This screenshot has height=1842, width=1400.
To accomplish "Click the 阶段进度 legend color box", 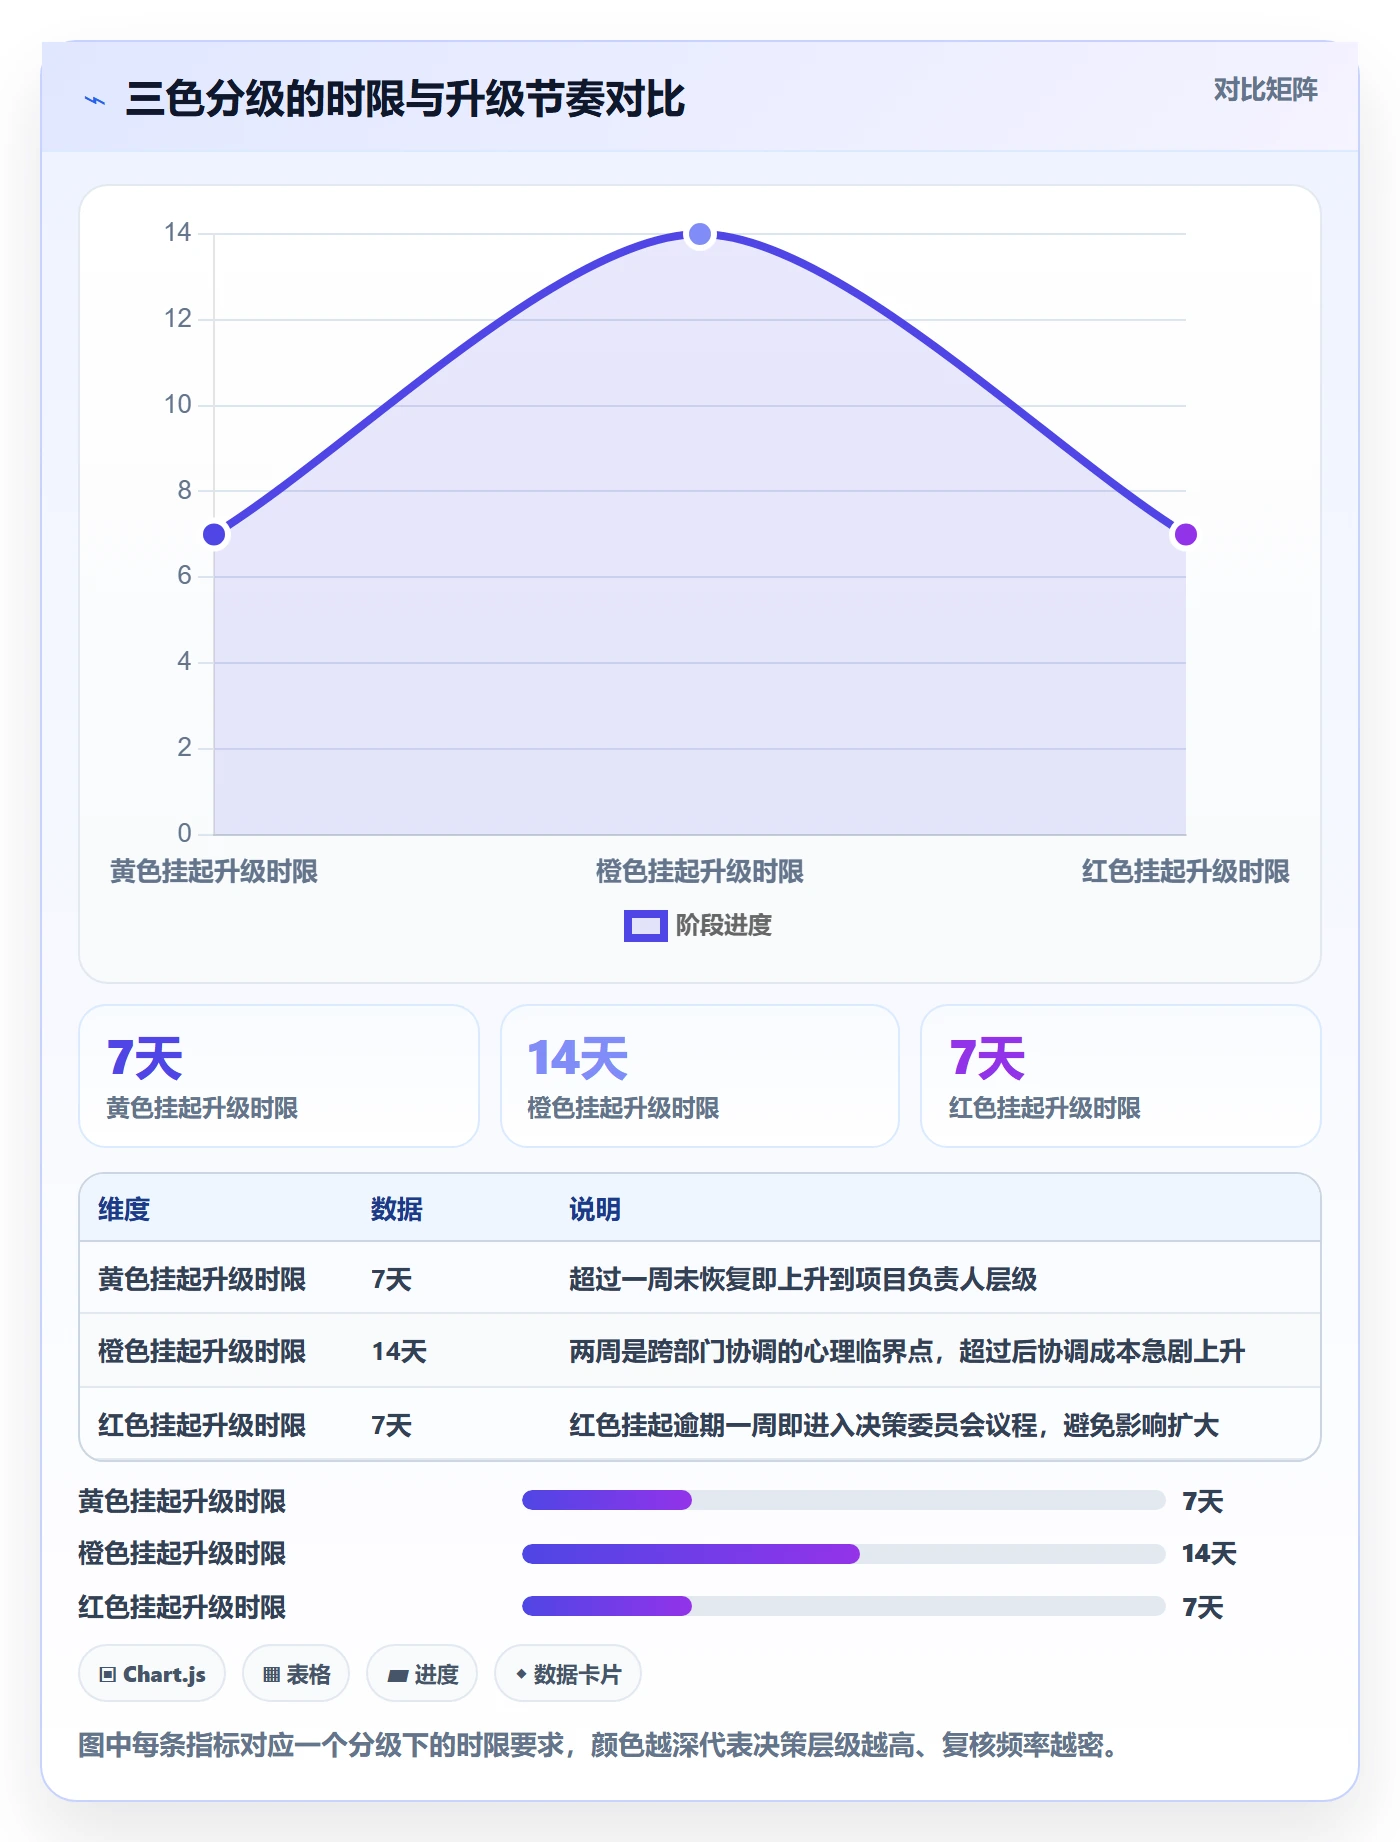I will (x=645, y=926).
